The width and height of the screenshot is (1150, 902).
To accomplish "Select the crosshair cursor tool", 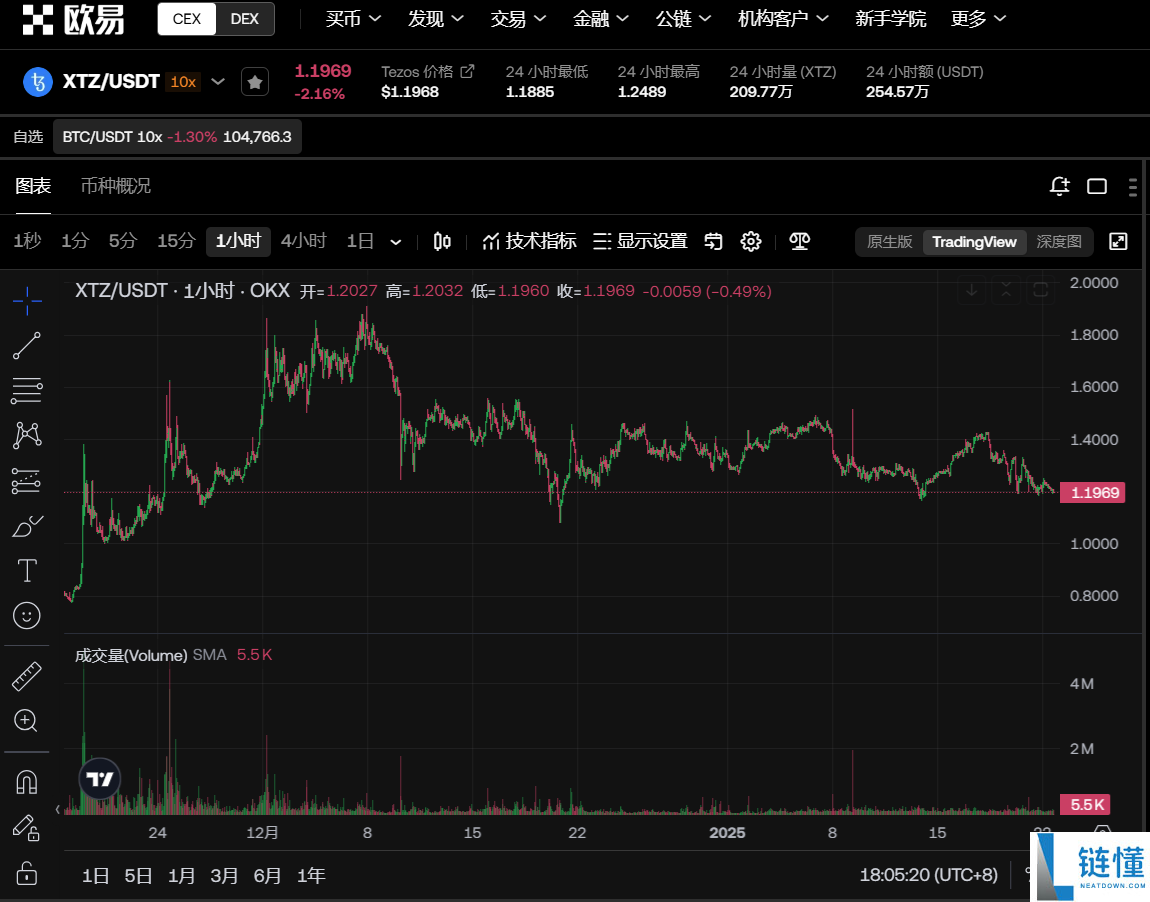I will click(x=27, y=300).
